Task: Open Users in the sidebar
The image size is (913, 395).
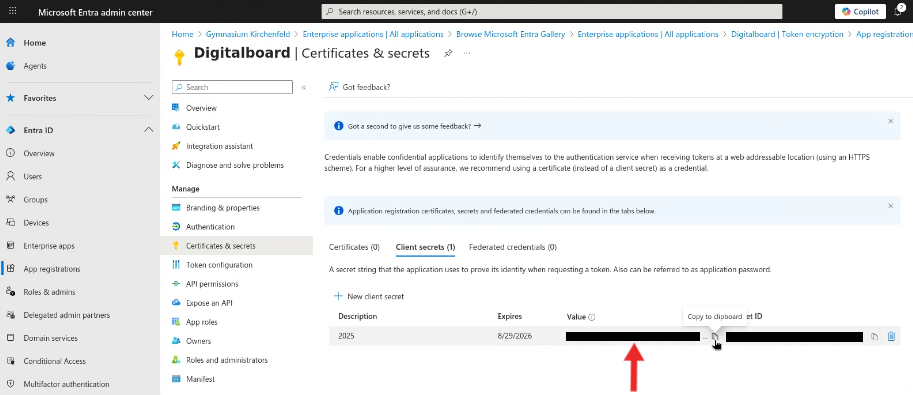Action: pos(32,177)
